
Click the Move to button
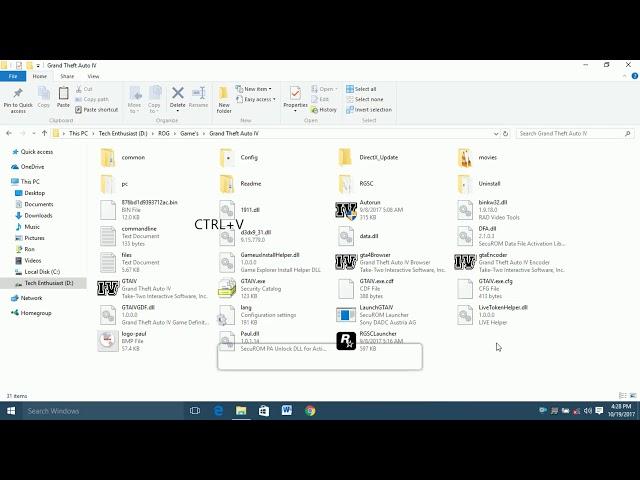click(134, 100)
